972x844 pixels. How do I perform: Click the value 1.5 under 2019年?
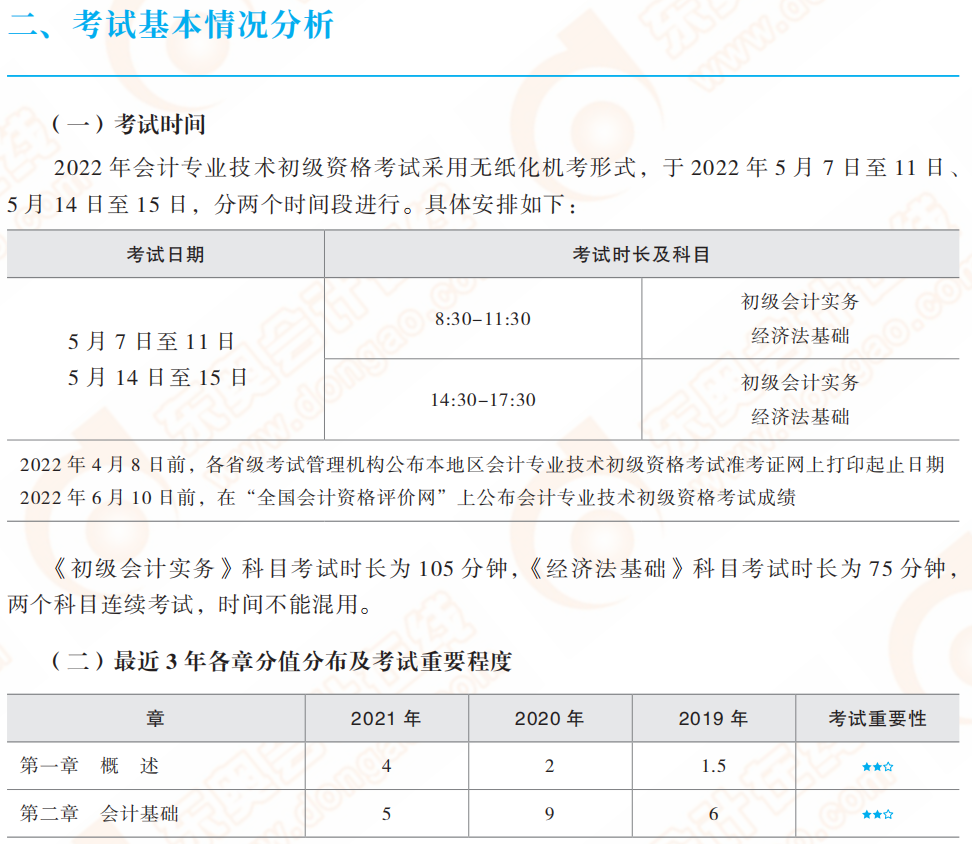(712, 764)
